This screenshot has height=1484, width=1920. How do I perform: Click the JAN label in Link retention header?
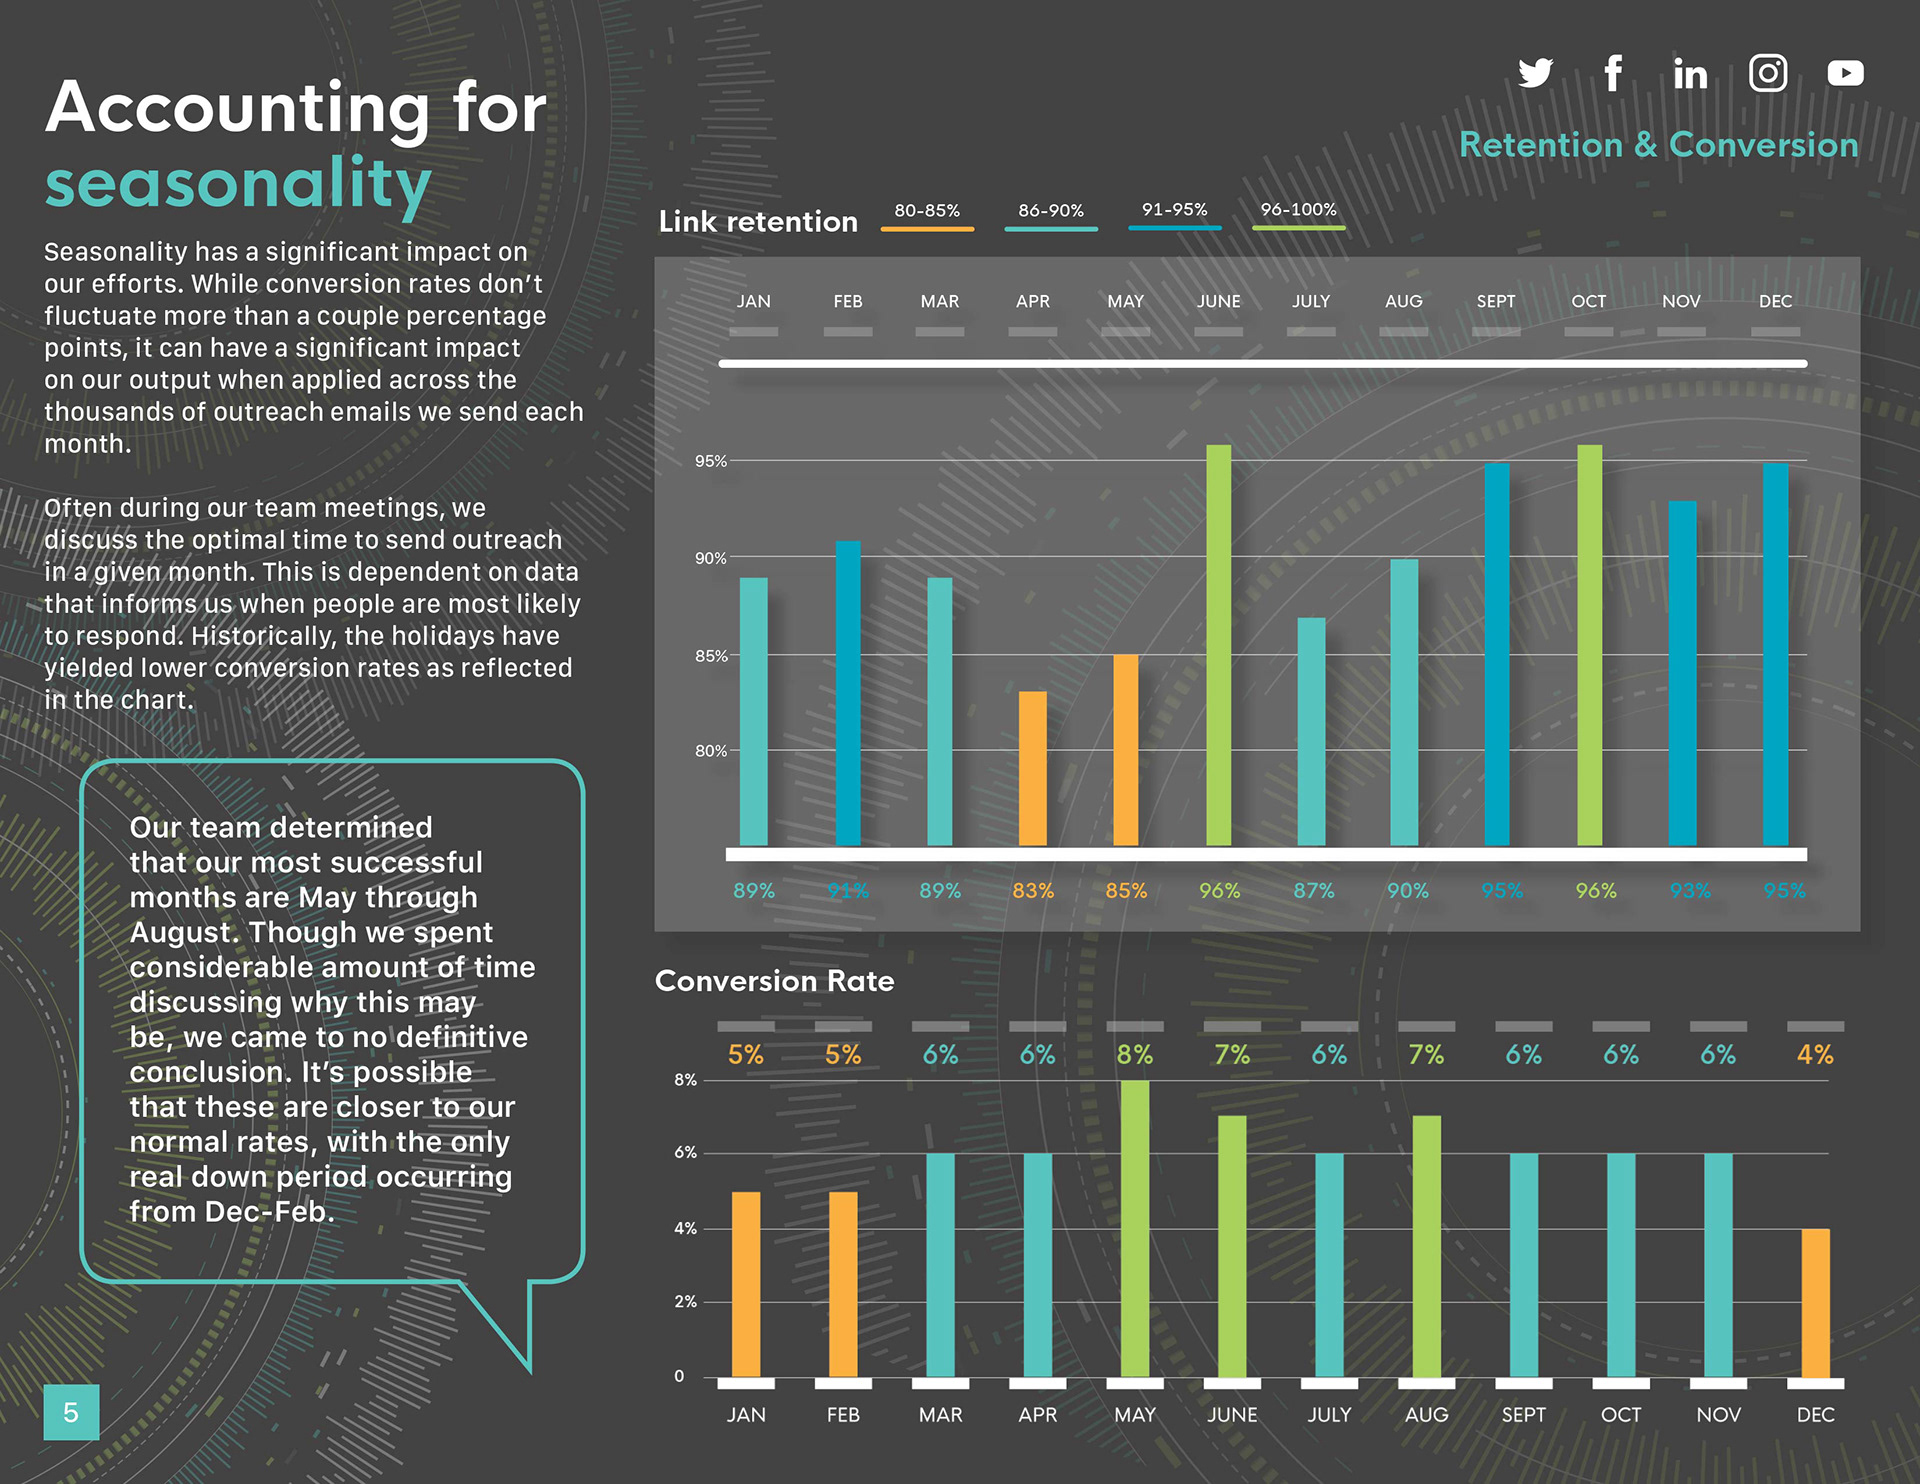[x=754, y=301]
